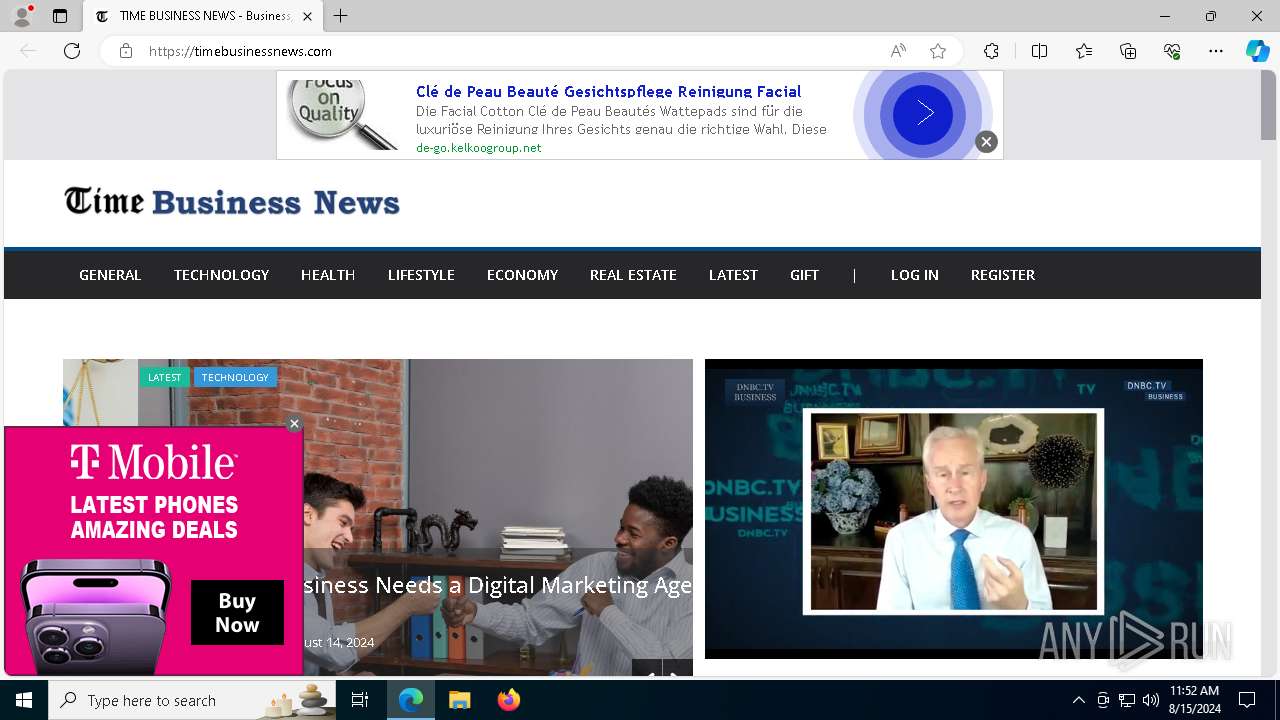
Task: Add page to favorites star icon
Action: [938, 51]
